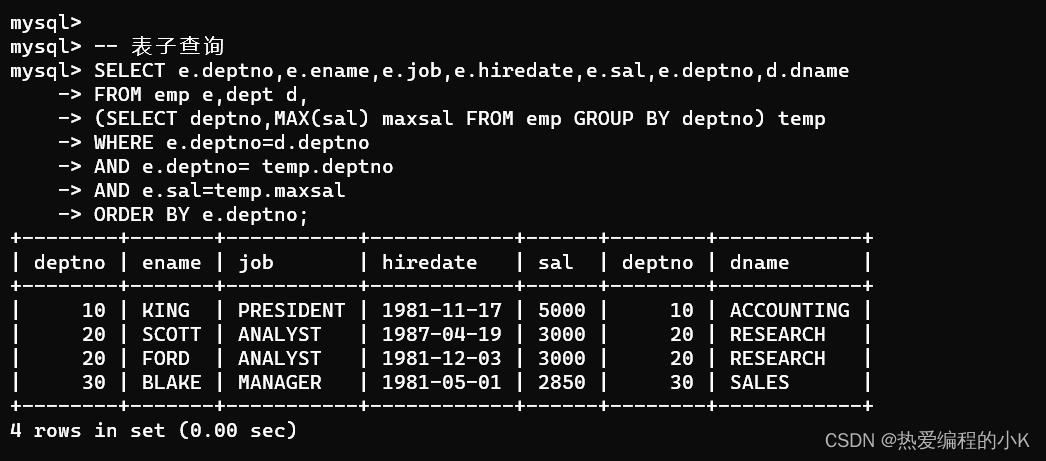Click the salary value 5000
The image size is (1046, 461).
click(561, 310)
